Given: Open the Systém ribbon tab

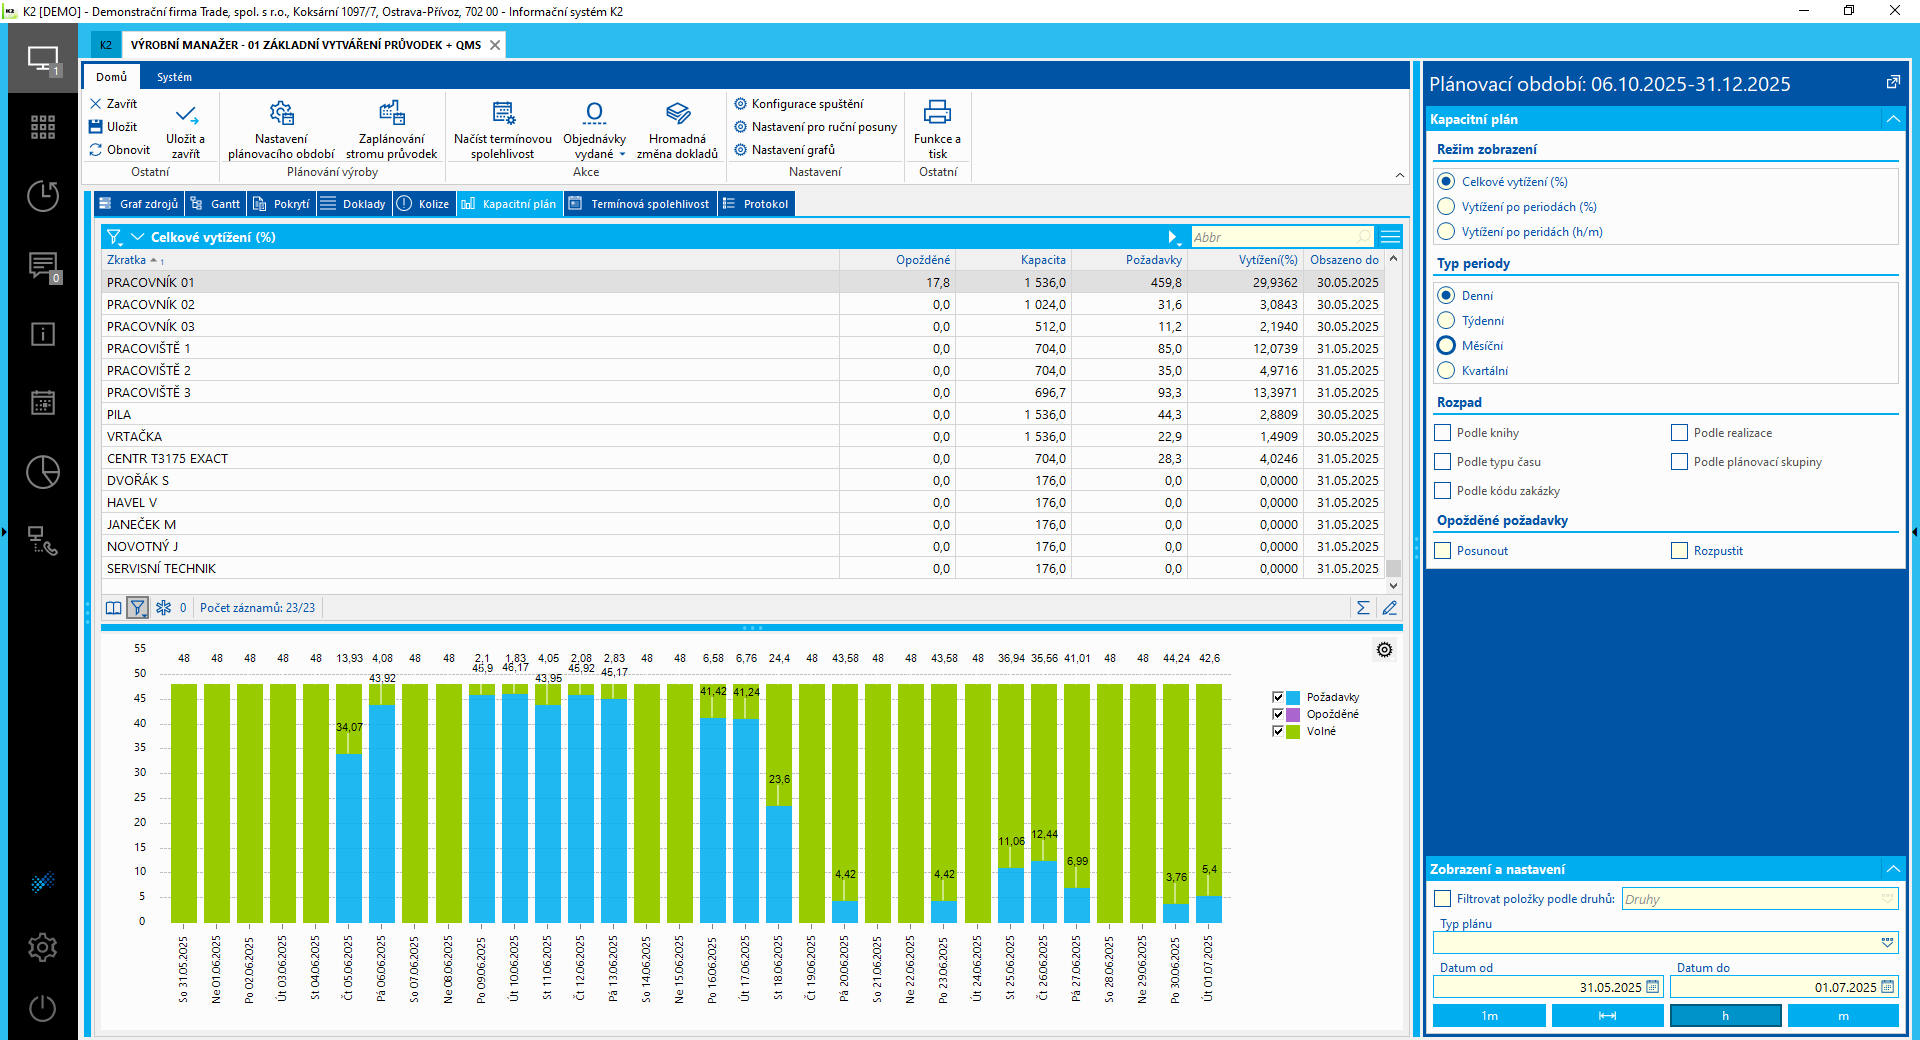Looking at the screenshot, I should (x=174, y=77).
